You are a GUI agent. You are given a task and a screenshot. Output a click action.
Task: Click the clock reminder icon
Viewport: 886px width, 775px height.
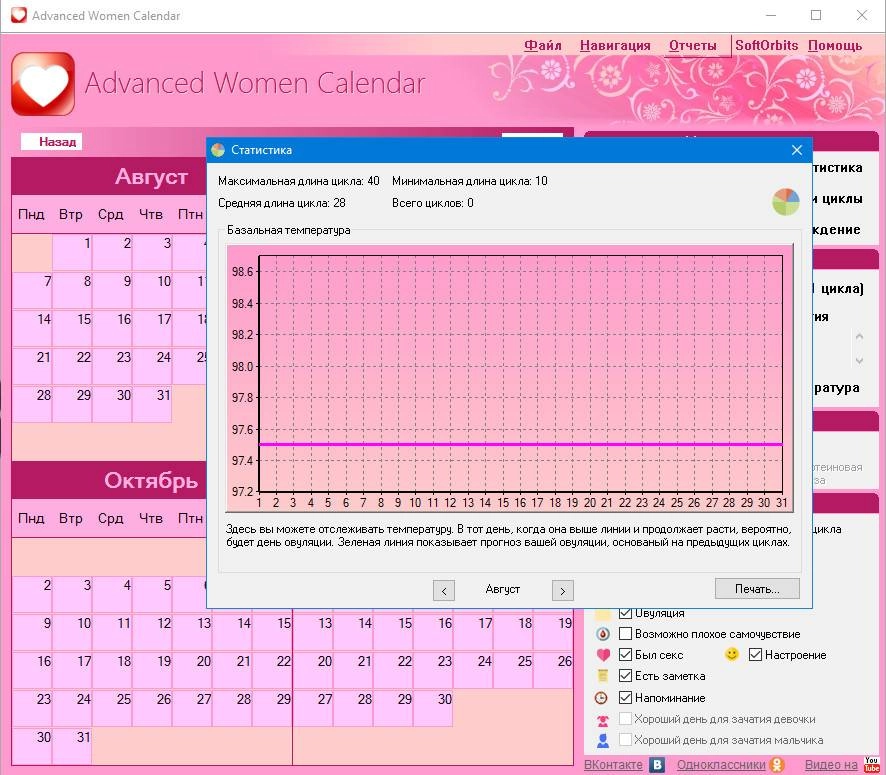click(x=601, y=698)
